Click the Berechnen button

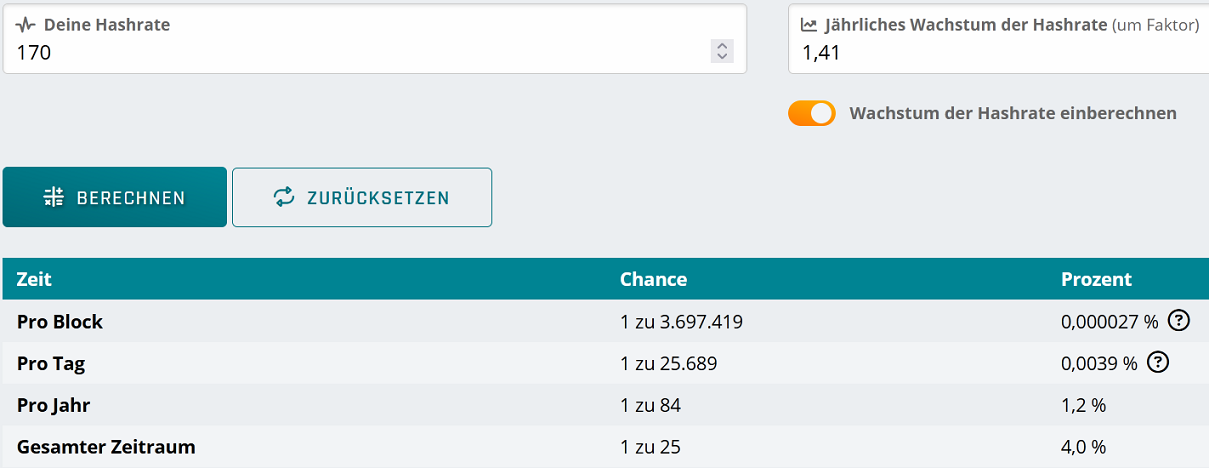(115, 197)
